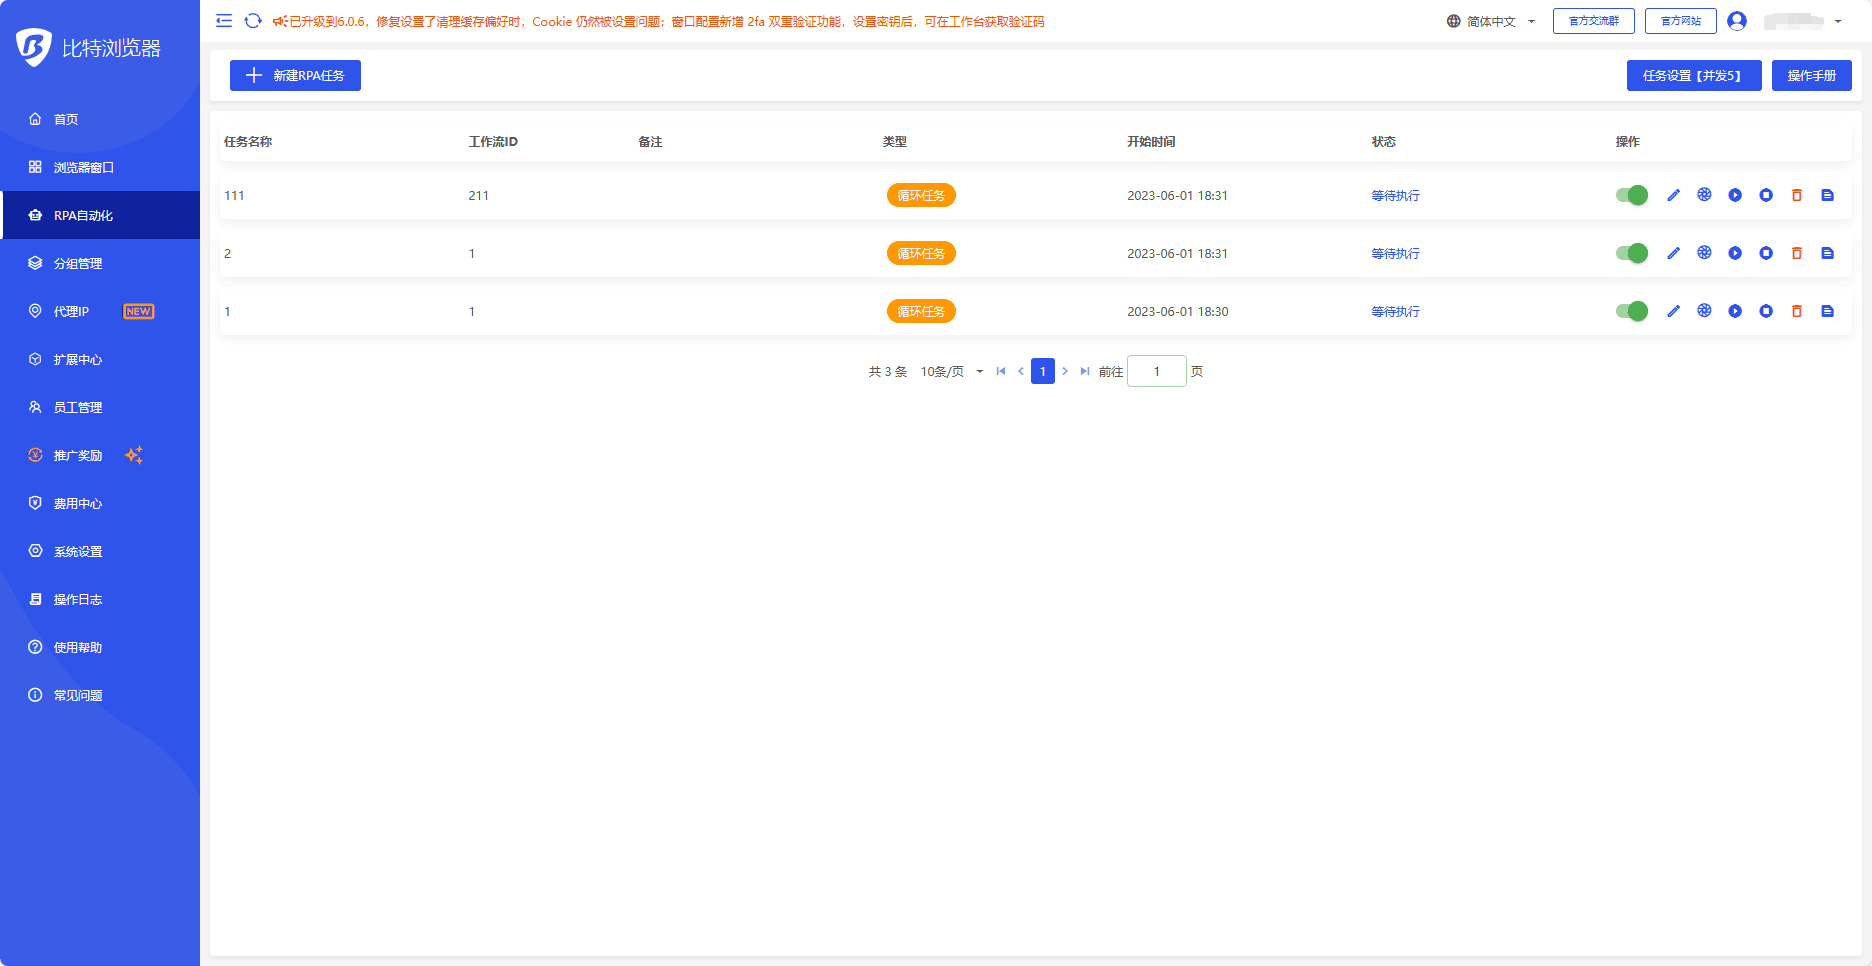Image resolution: width=1872 pixels, height=966 pixels.
Task: Disable the enable switch for task 2
Action: [1632, 253]
